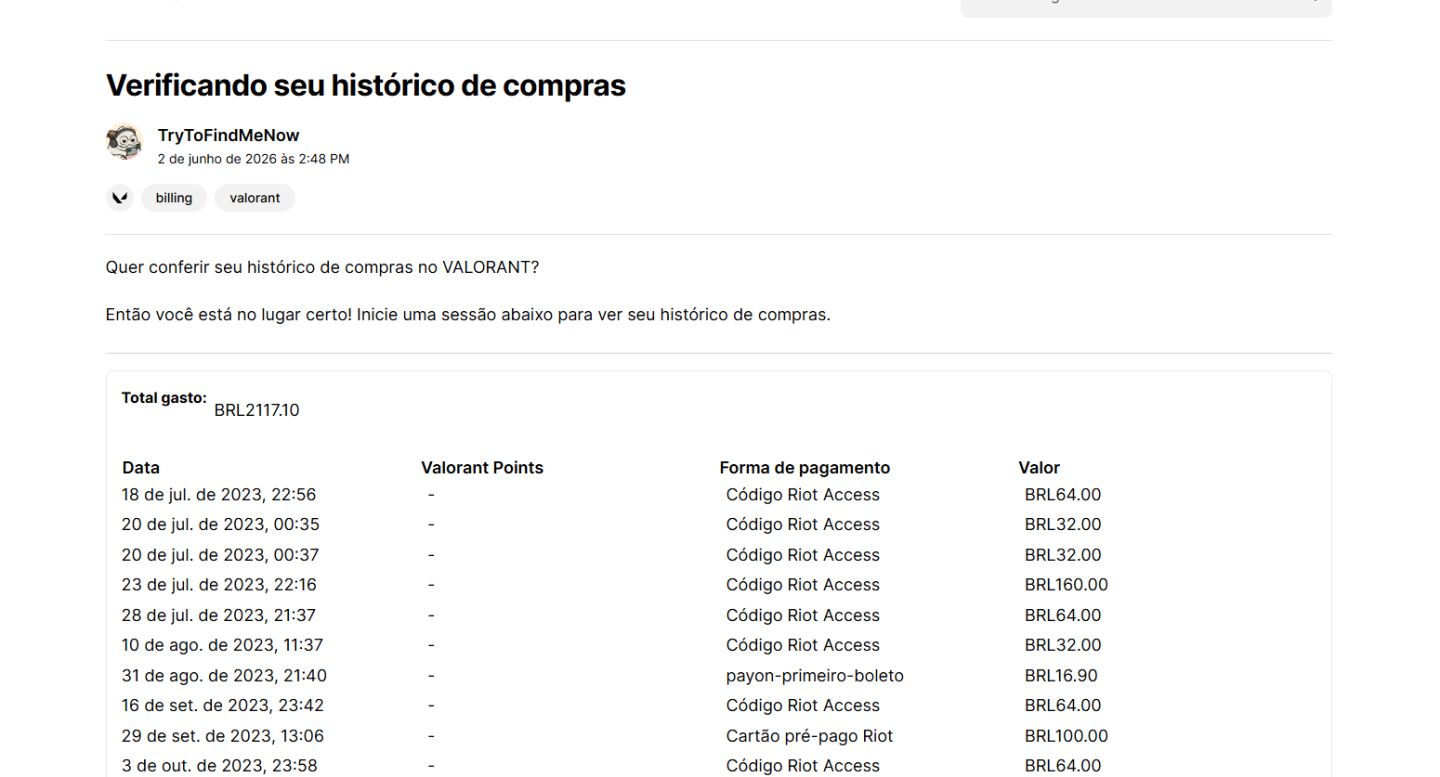The height and width of the screenshot is (777, 1440).
Task: Select the valorant tag
Action: [x=255, y=198]
